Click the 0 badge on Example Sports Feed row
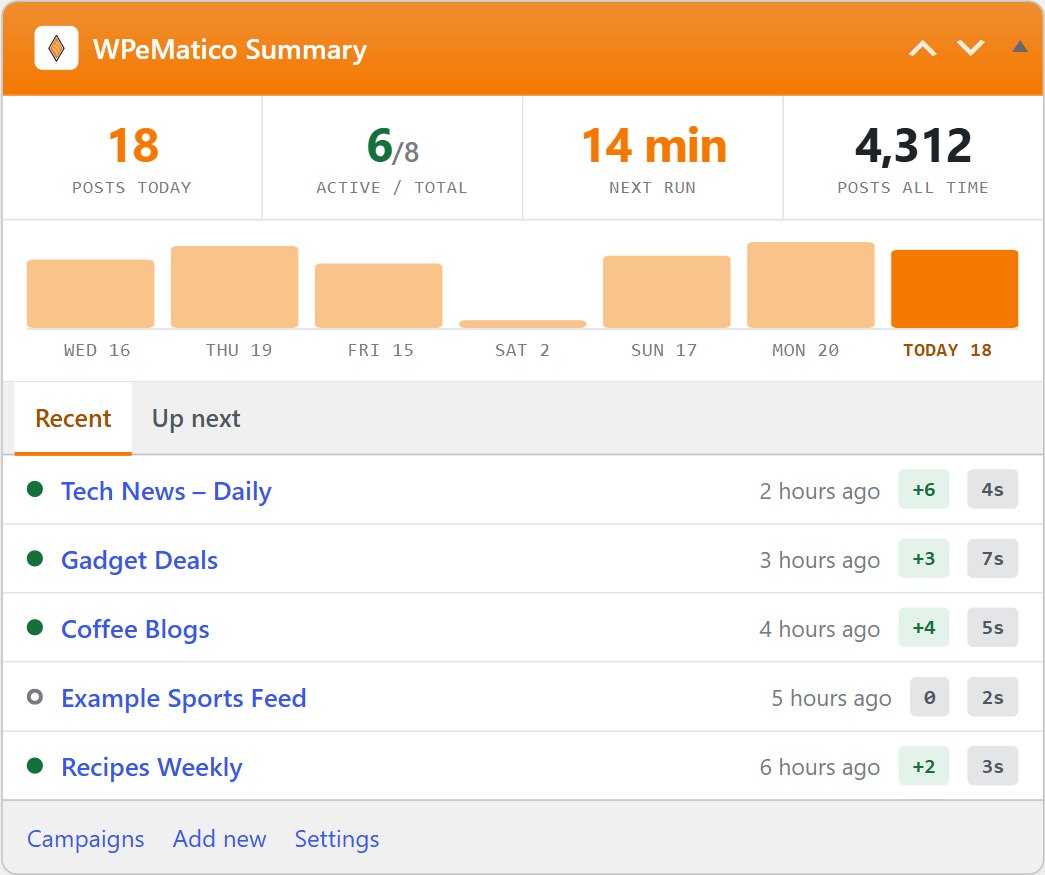 (x=929, y=697)
